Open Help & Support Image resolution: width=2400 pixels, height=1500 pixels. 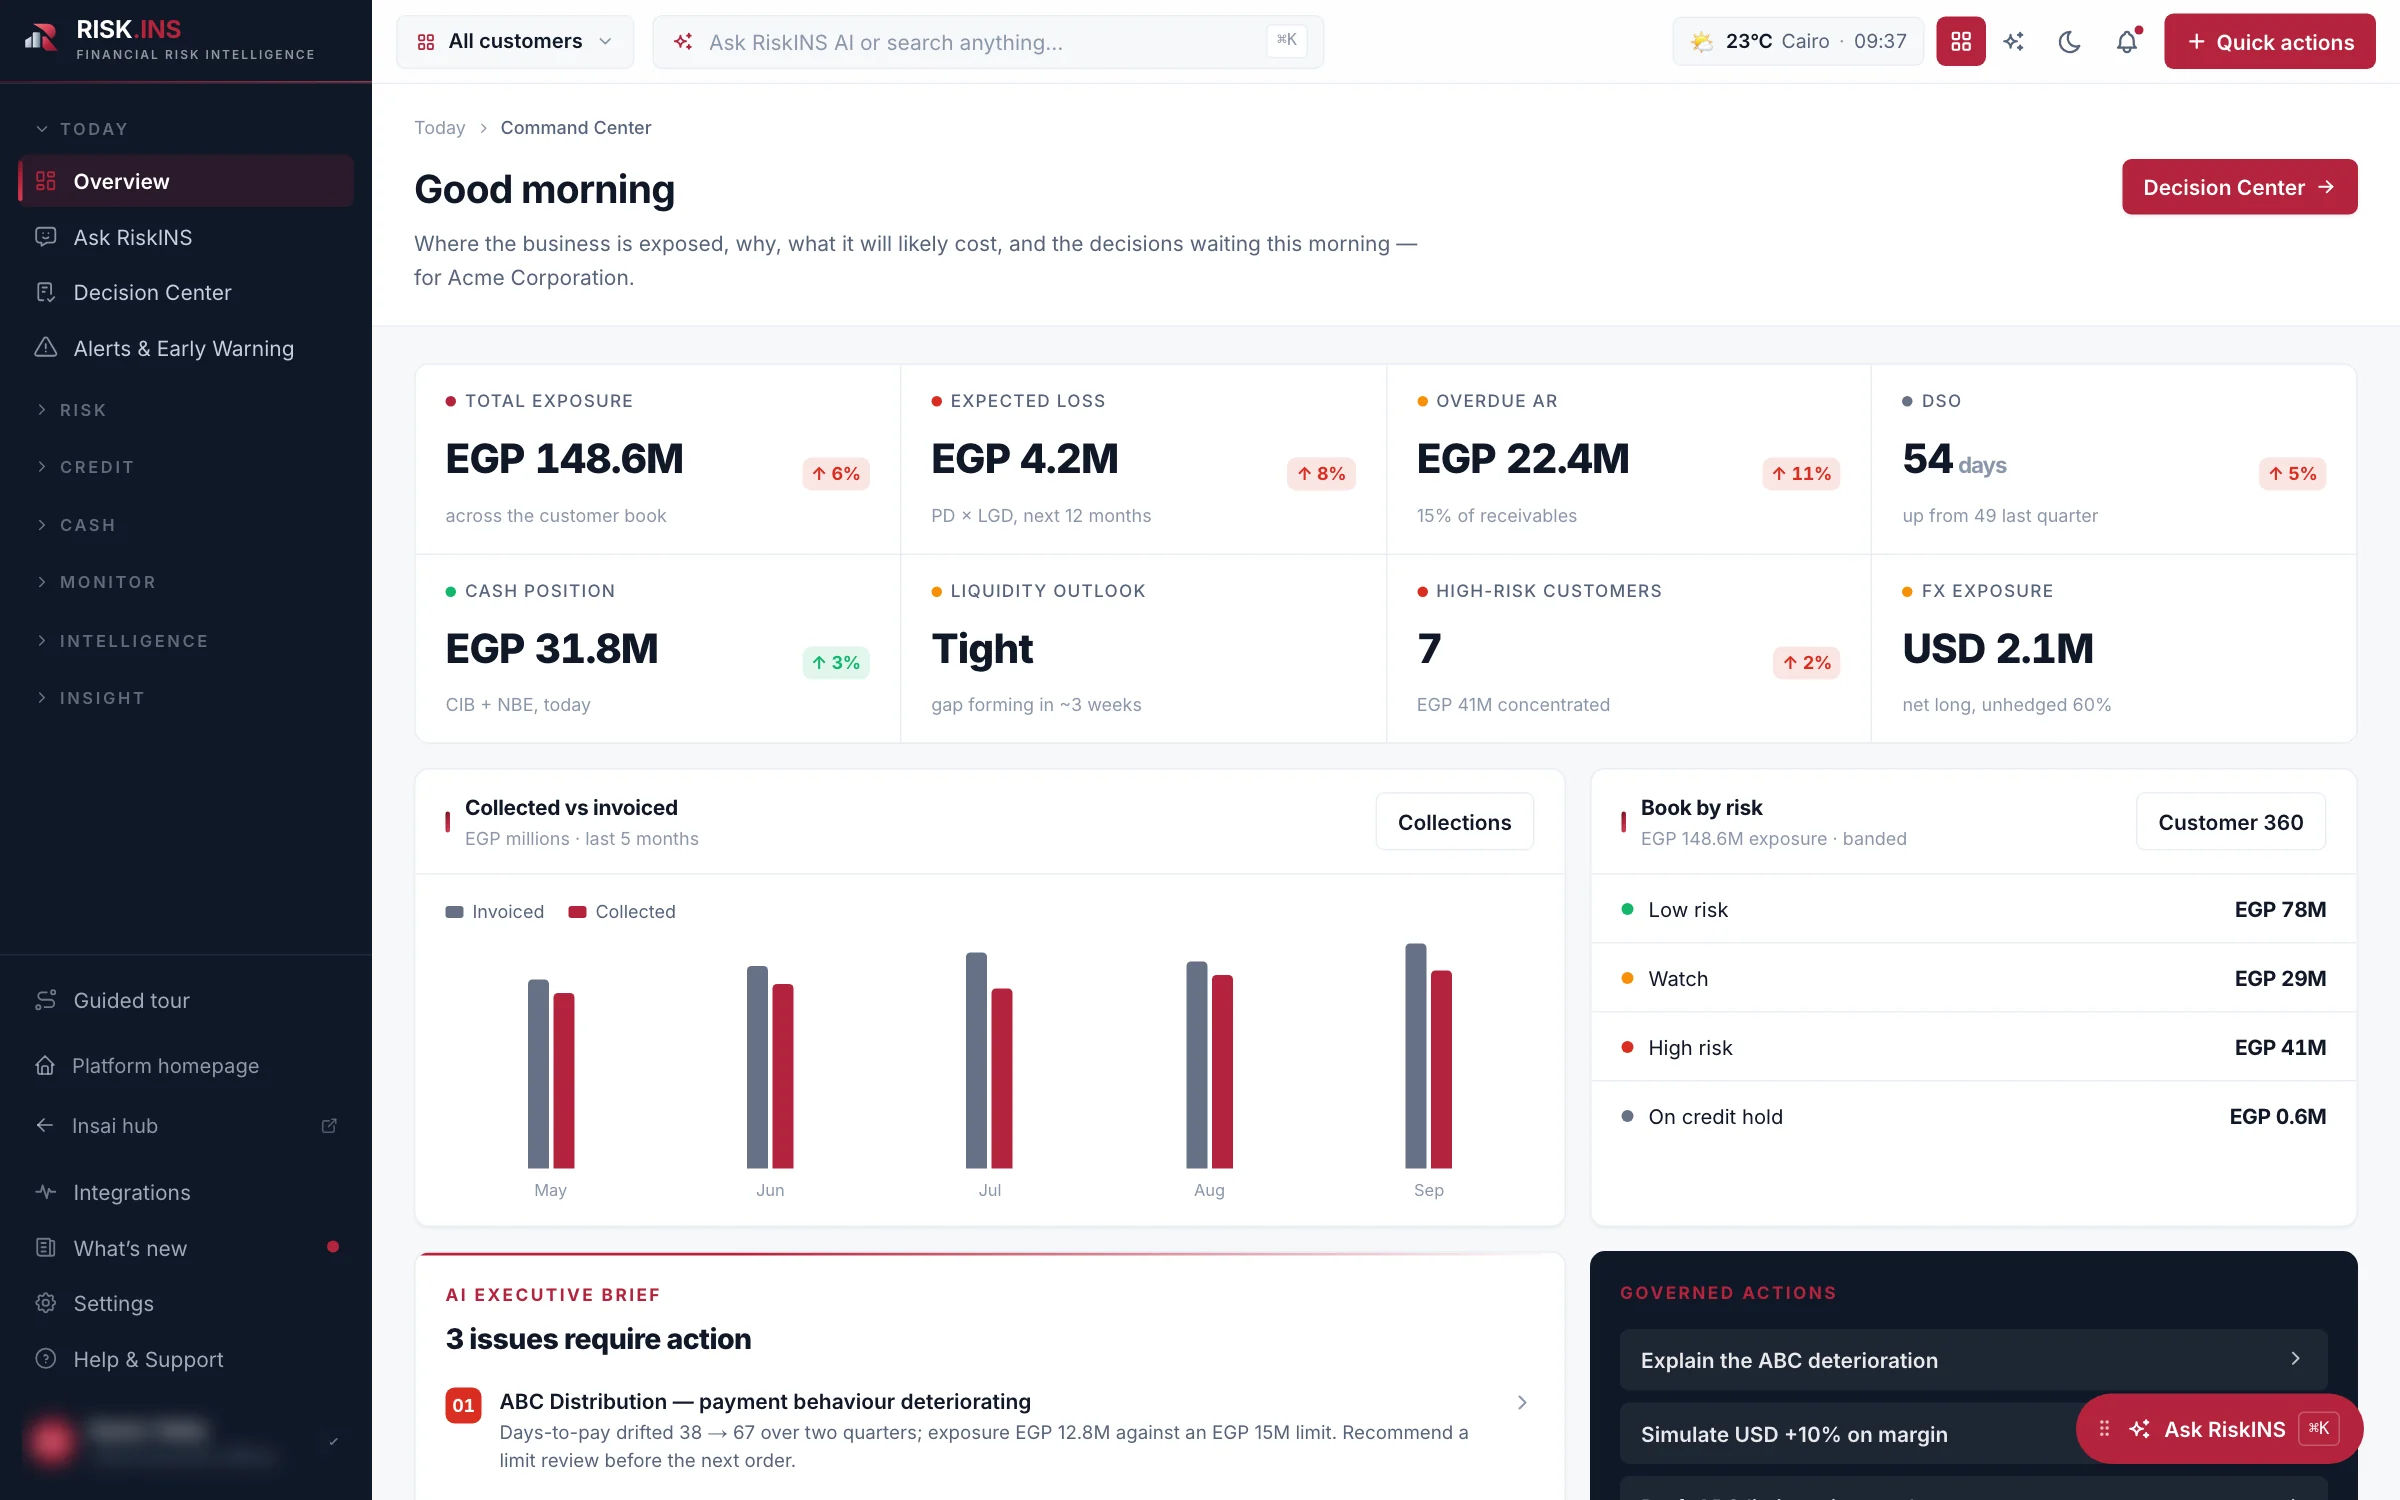pos(186,1359)
